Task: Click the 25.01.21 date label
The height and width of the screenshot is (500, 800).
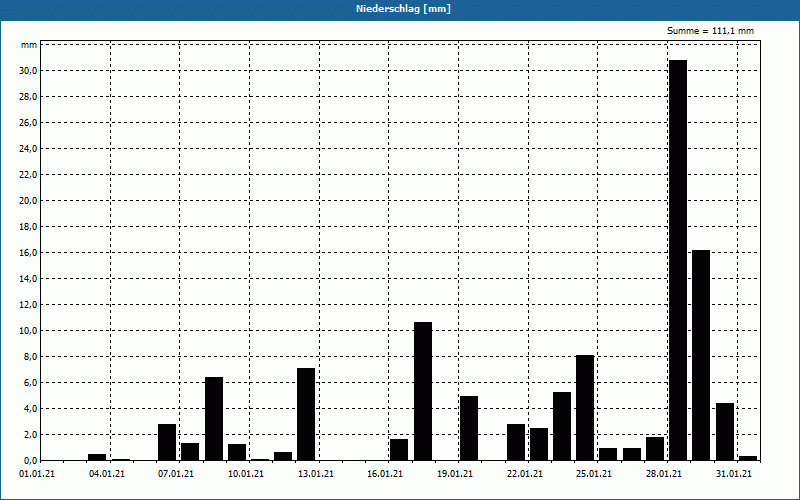Action: (x=594, y=474)
